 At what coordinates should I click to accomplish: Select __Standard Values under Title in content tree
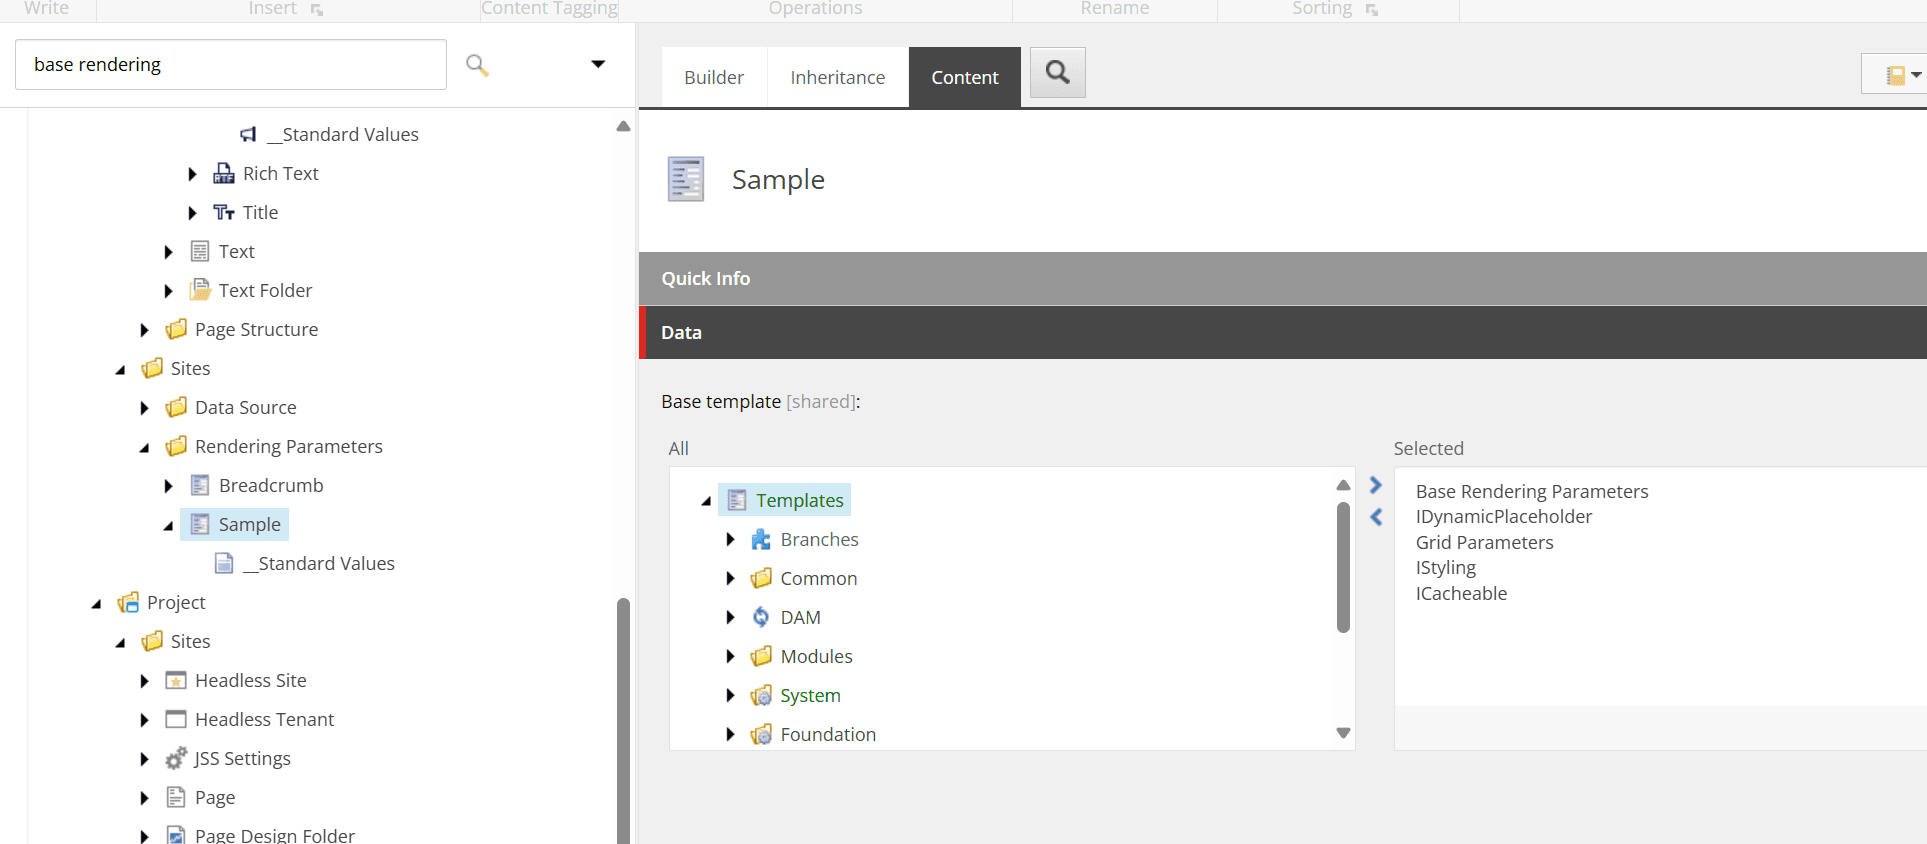(342, 134)
